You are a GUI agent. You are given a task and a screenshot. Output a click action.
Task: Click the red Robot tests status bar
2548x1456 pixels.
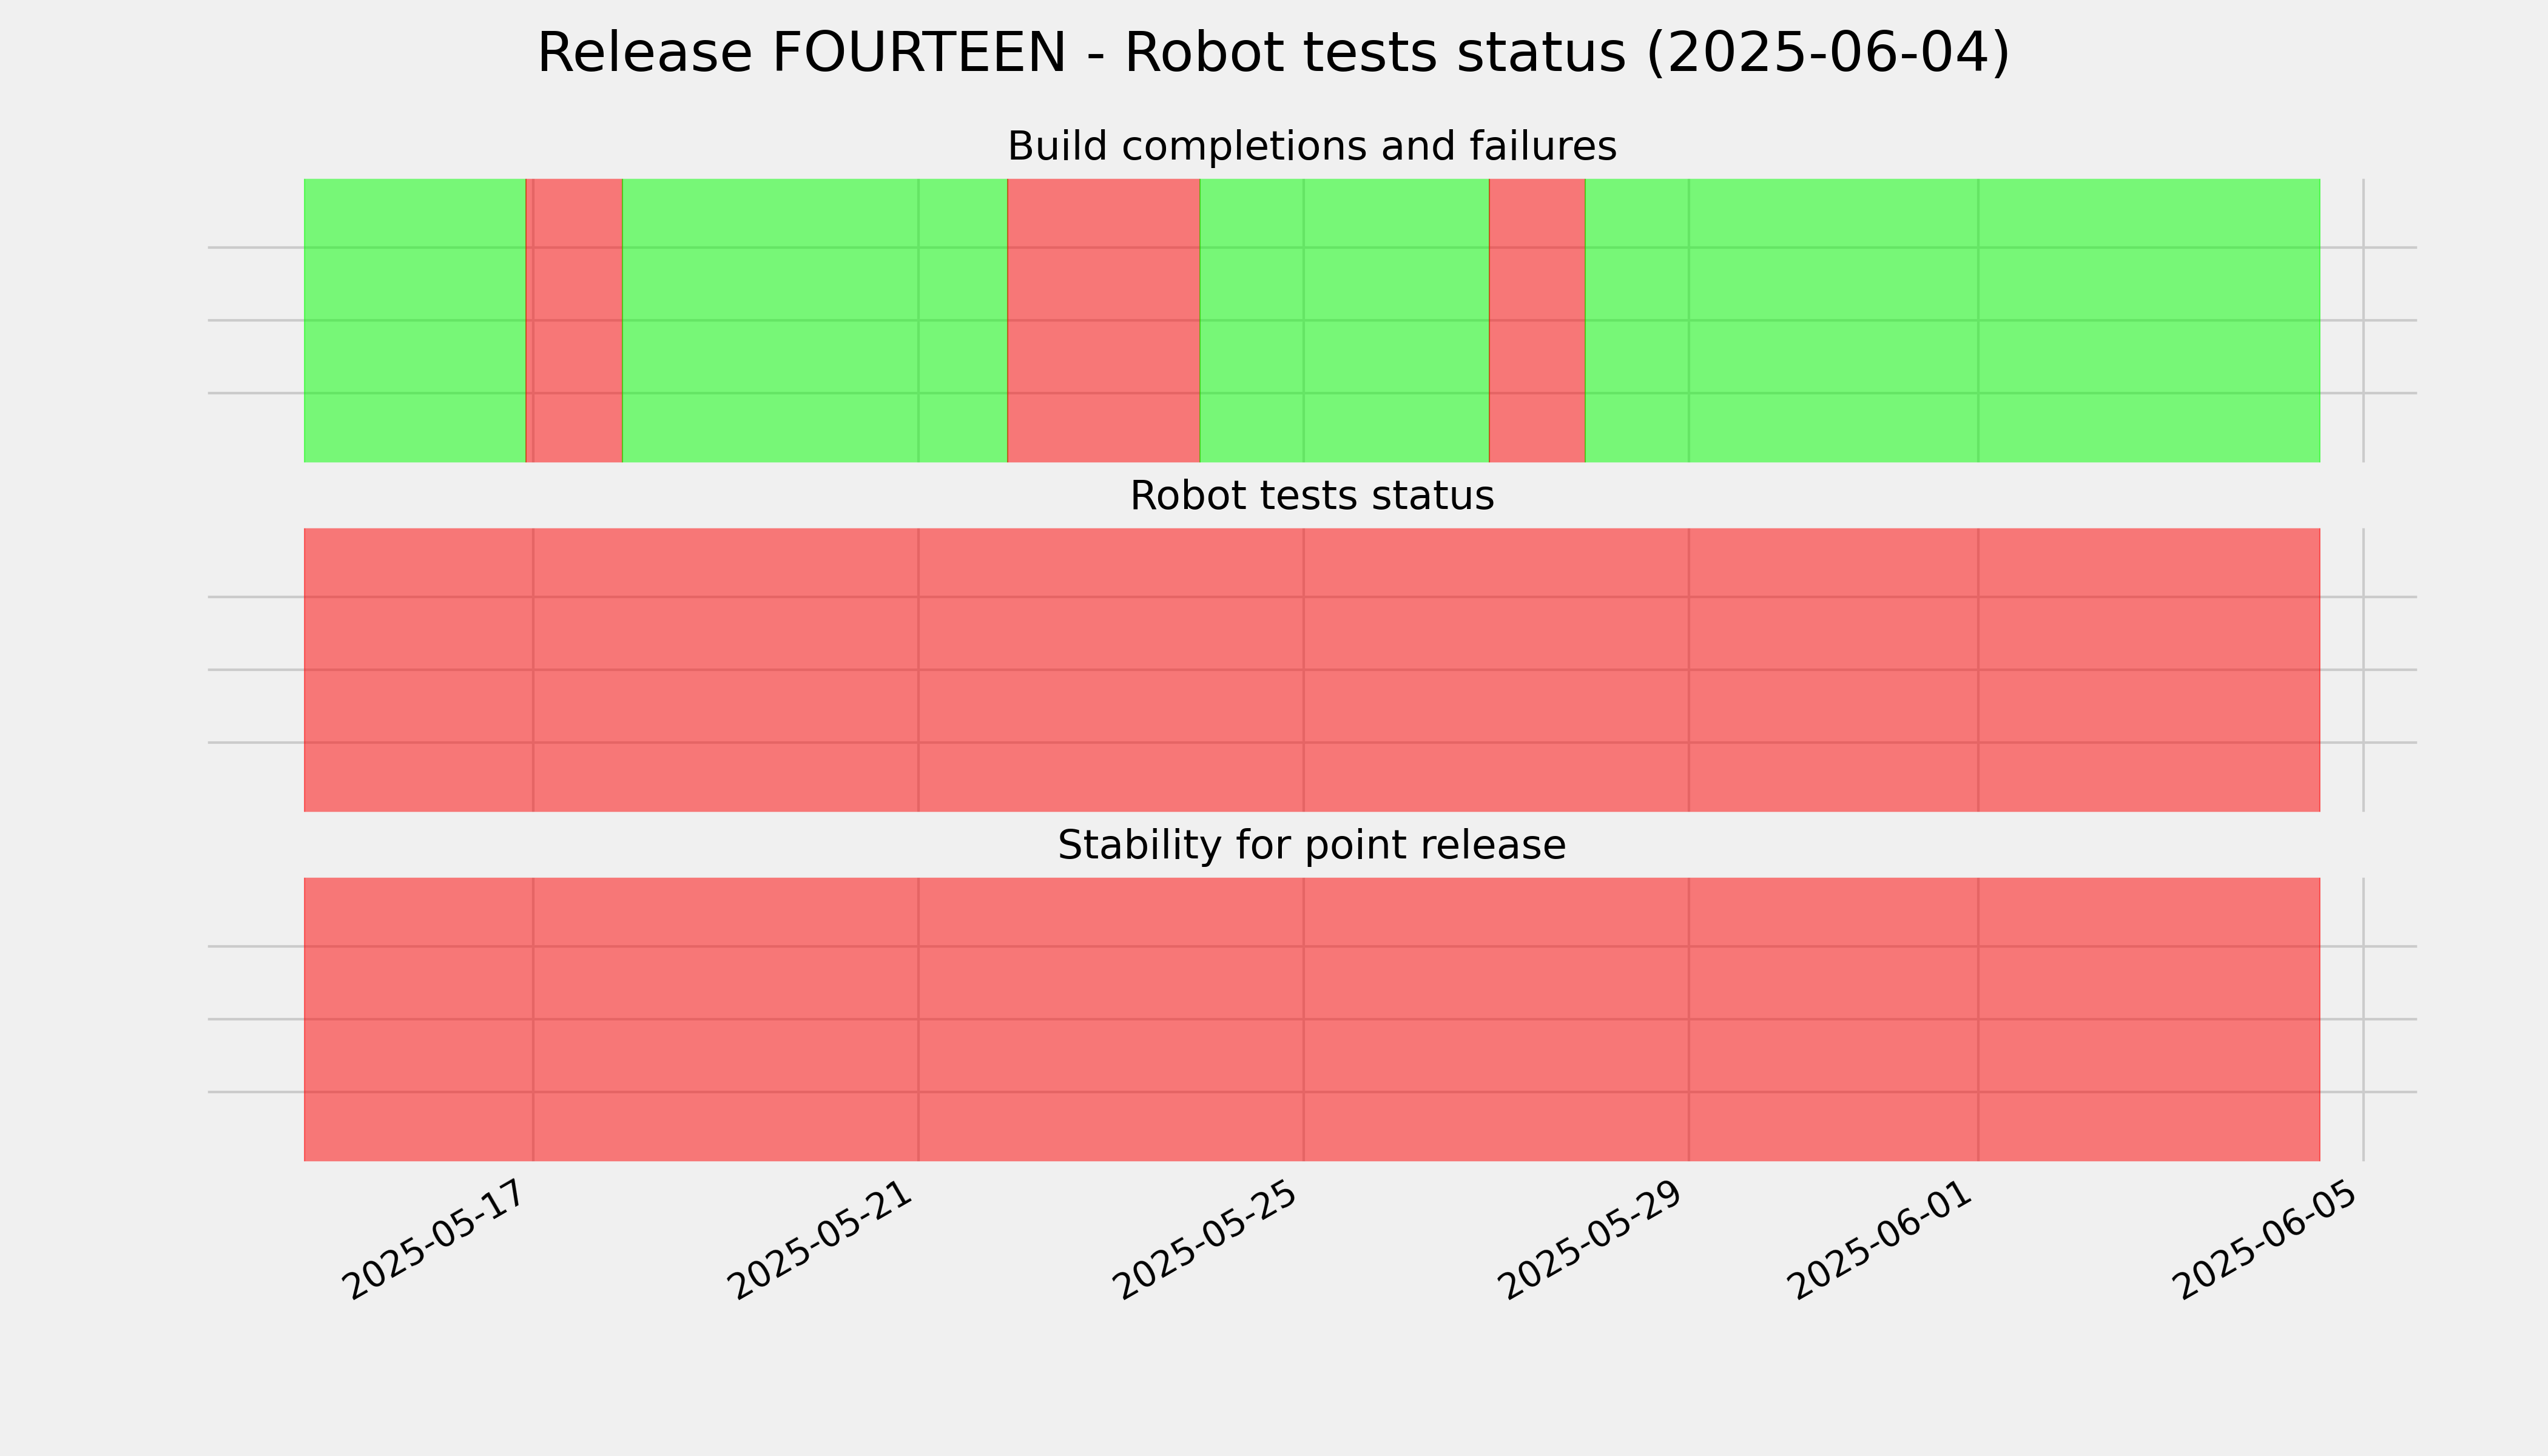1312,670
